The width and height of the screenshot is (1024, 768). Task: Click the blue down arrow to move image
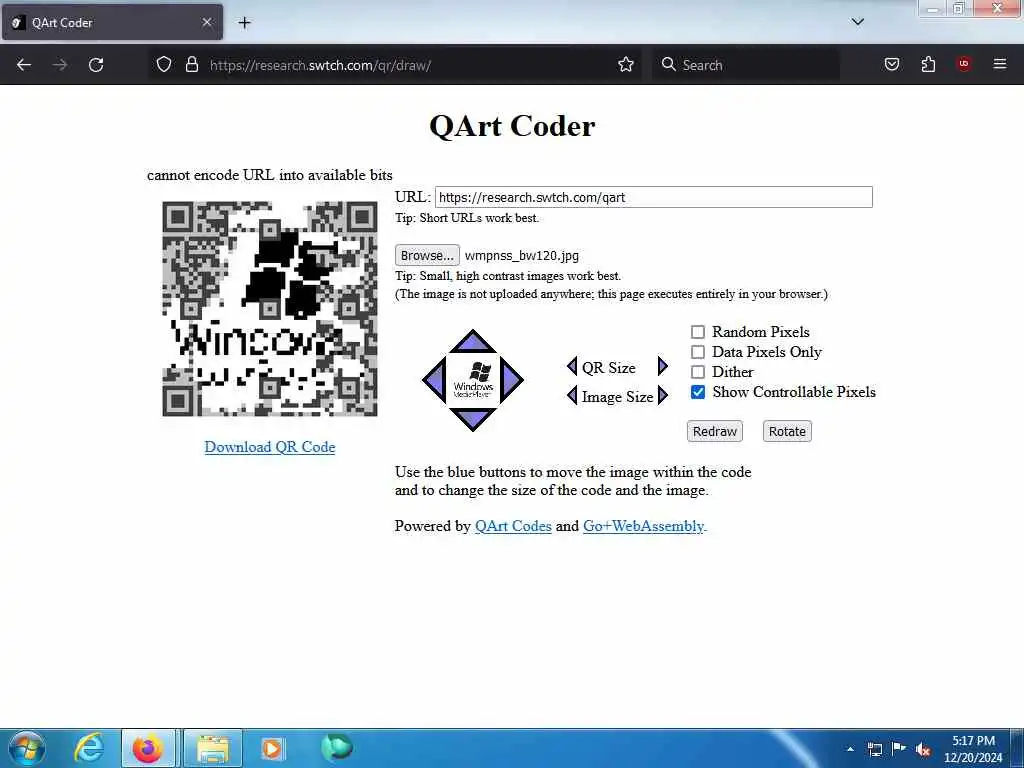click(473, 419)
